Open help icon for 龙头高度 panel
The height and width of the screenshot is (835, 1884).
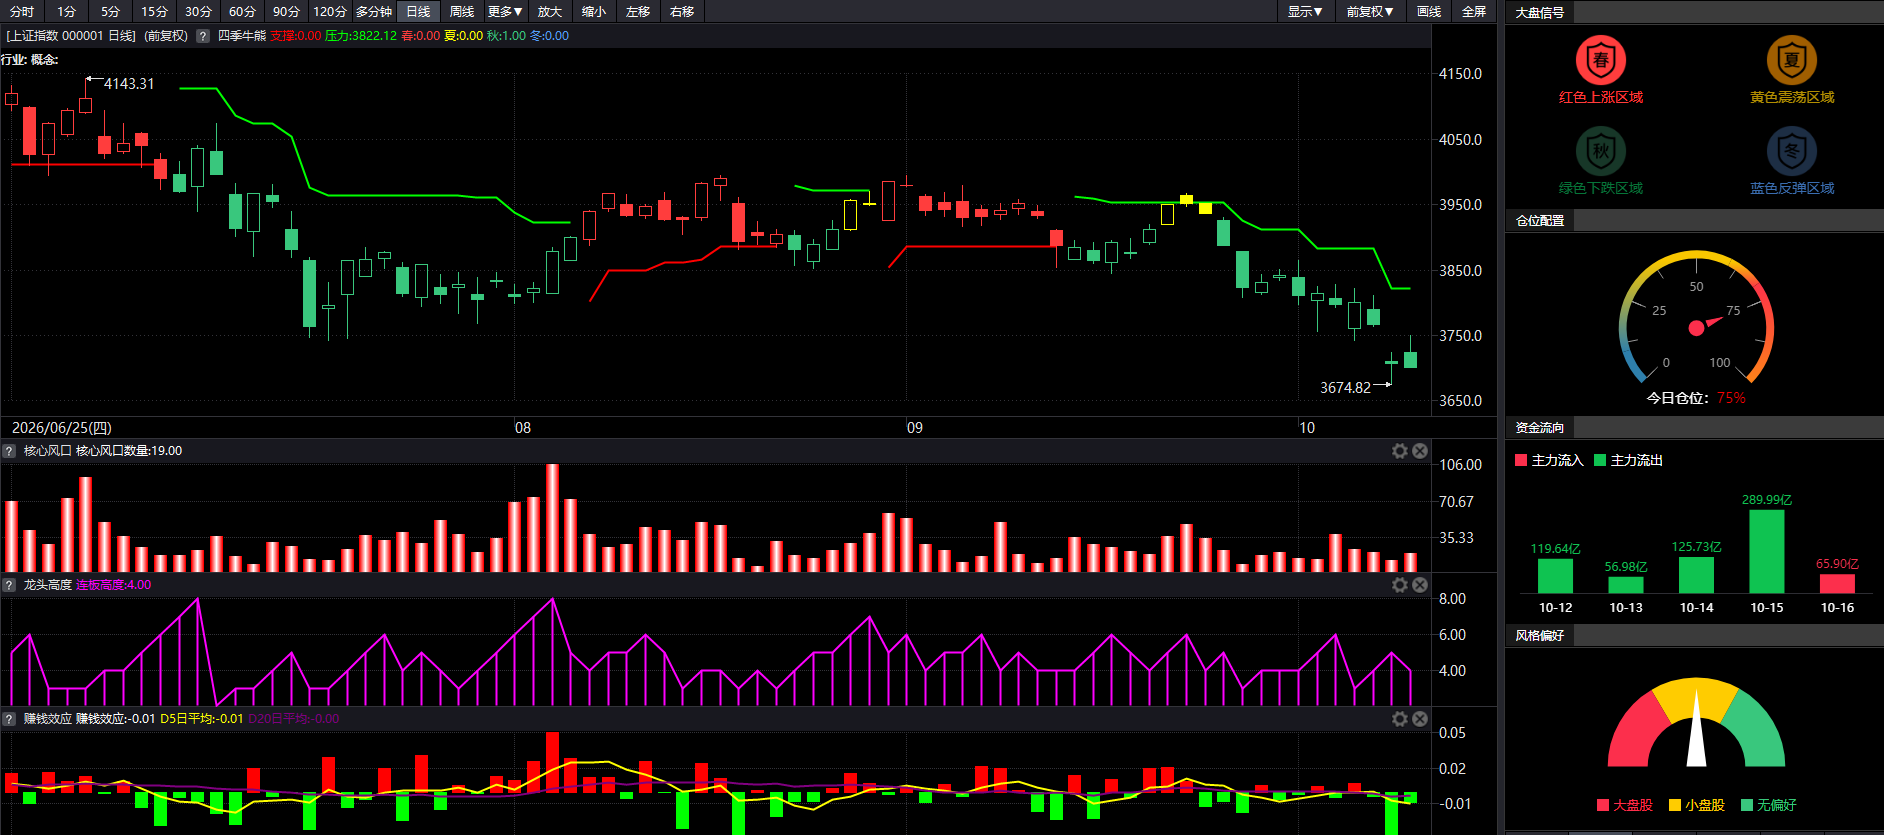point(9,585)
